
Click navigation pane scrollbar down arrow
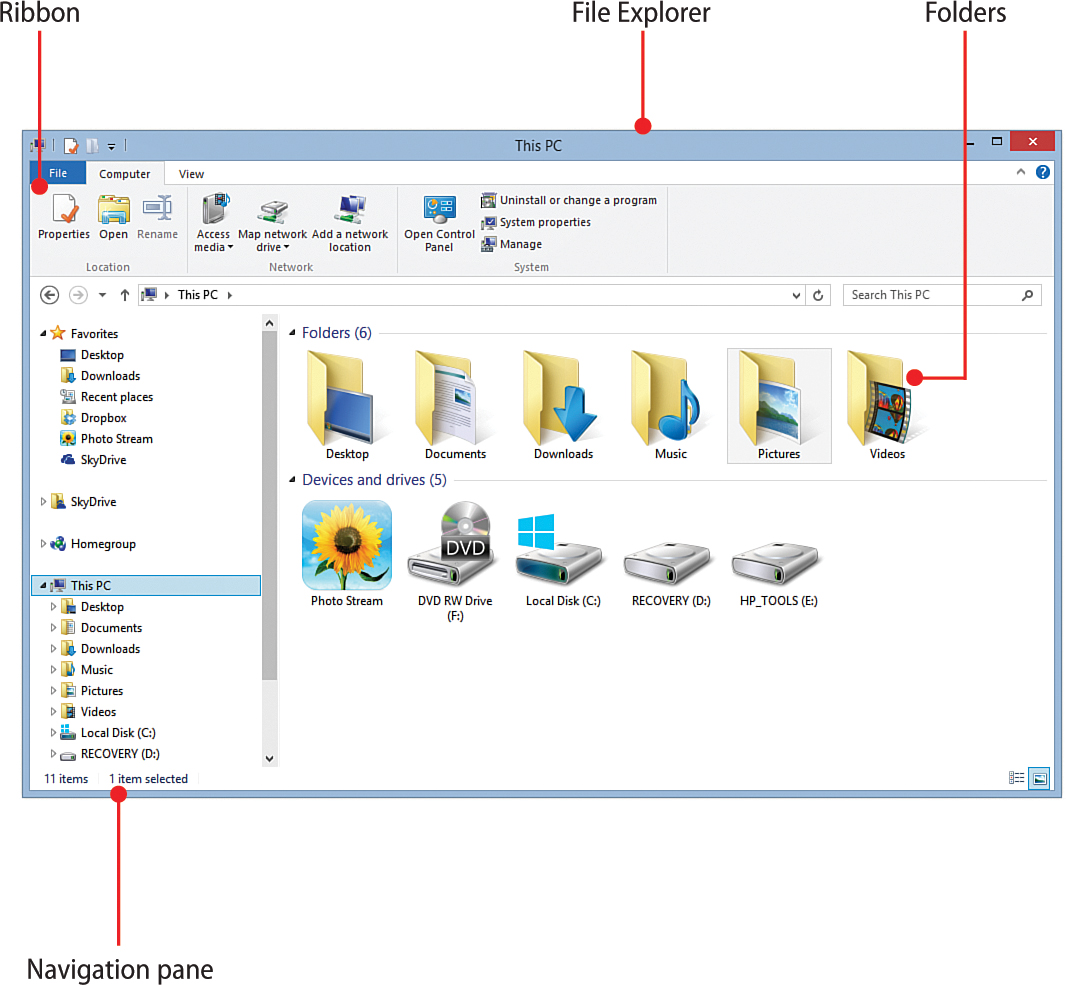[x=270, y=759]
